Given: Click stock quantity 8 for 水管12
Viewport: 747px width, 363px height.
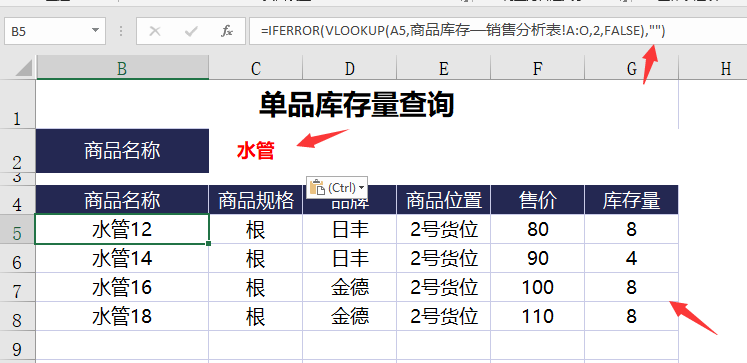Looking at the screenshot, I should click(631, 230).
